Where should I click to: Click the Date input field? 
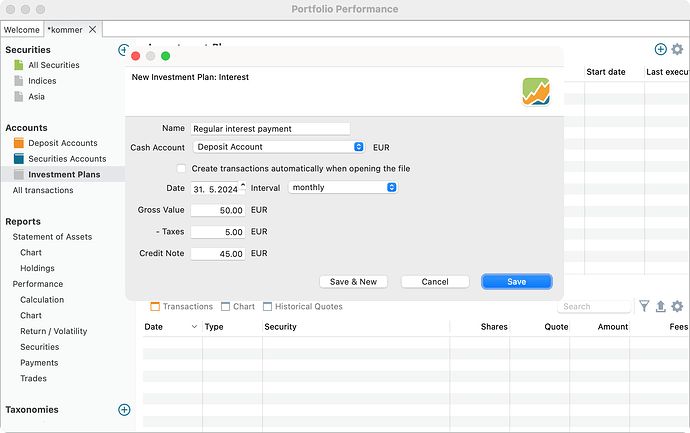215,189
